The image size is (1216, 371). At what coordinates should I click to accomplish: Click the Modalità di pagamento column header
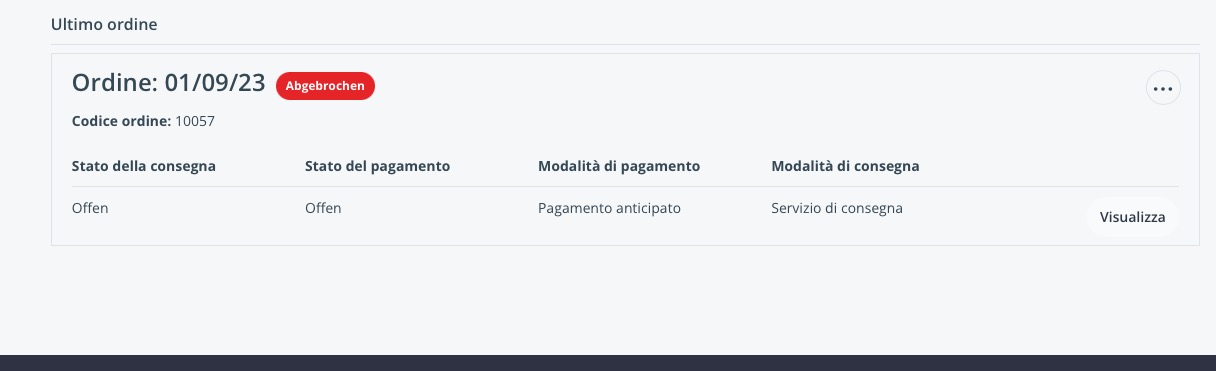click(619, 165)
